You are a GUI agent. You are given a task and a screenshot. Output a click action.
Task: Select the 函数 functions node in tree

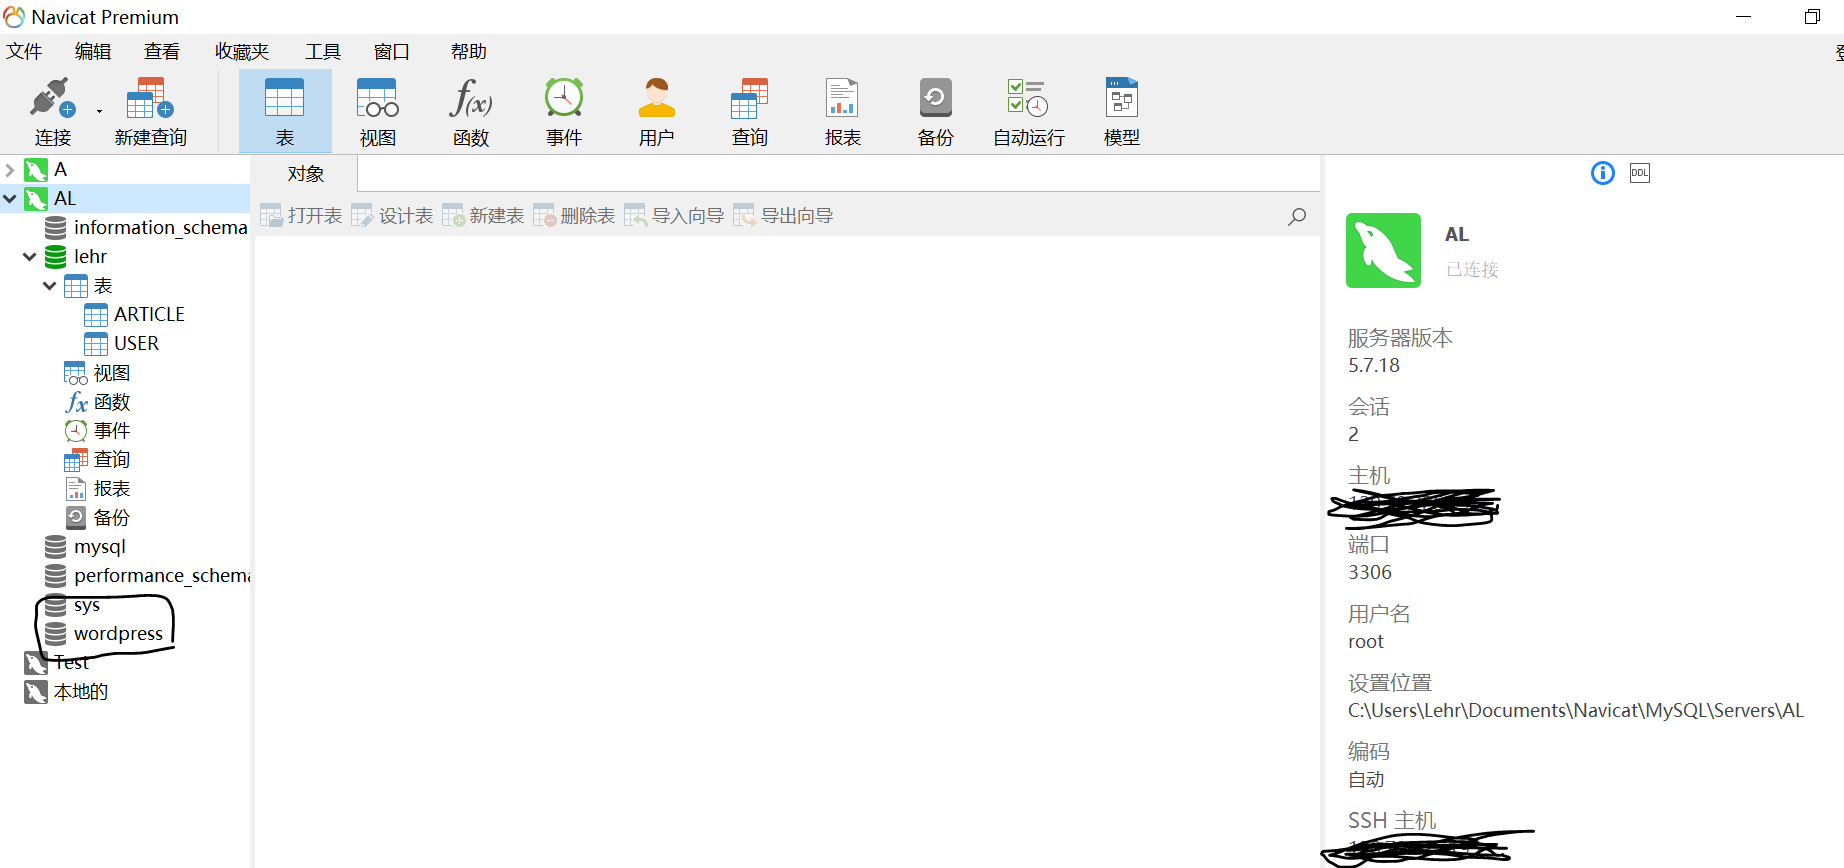pos(111,402)
